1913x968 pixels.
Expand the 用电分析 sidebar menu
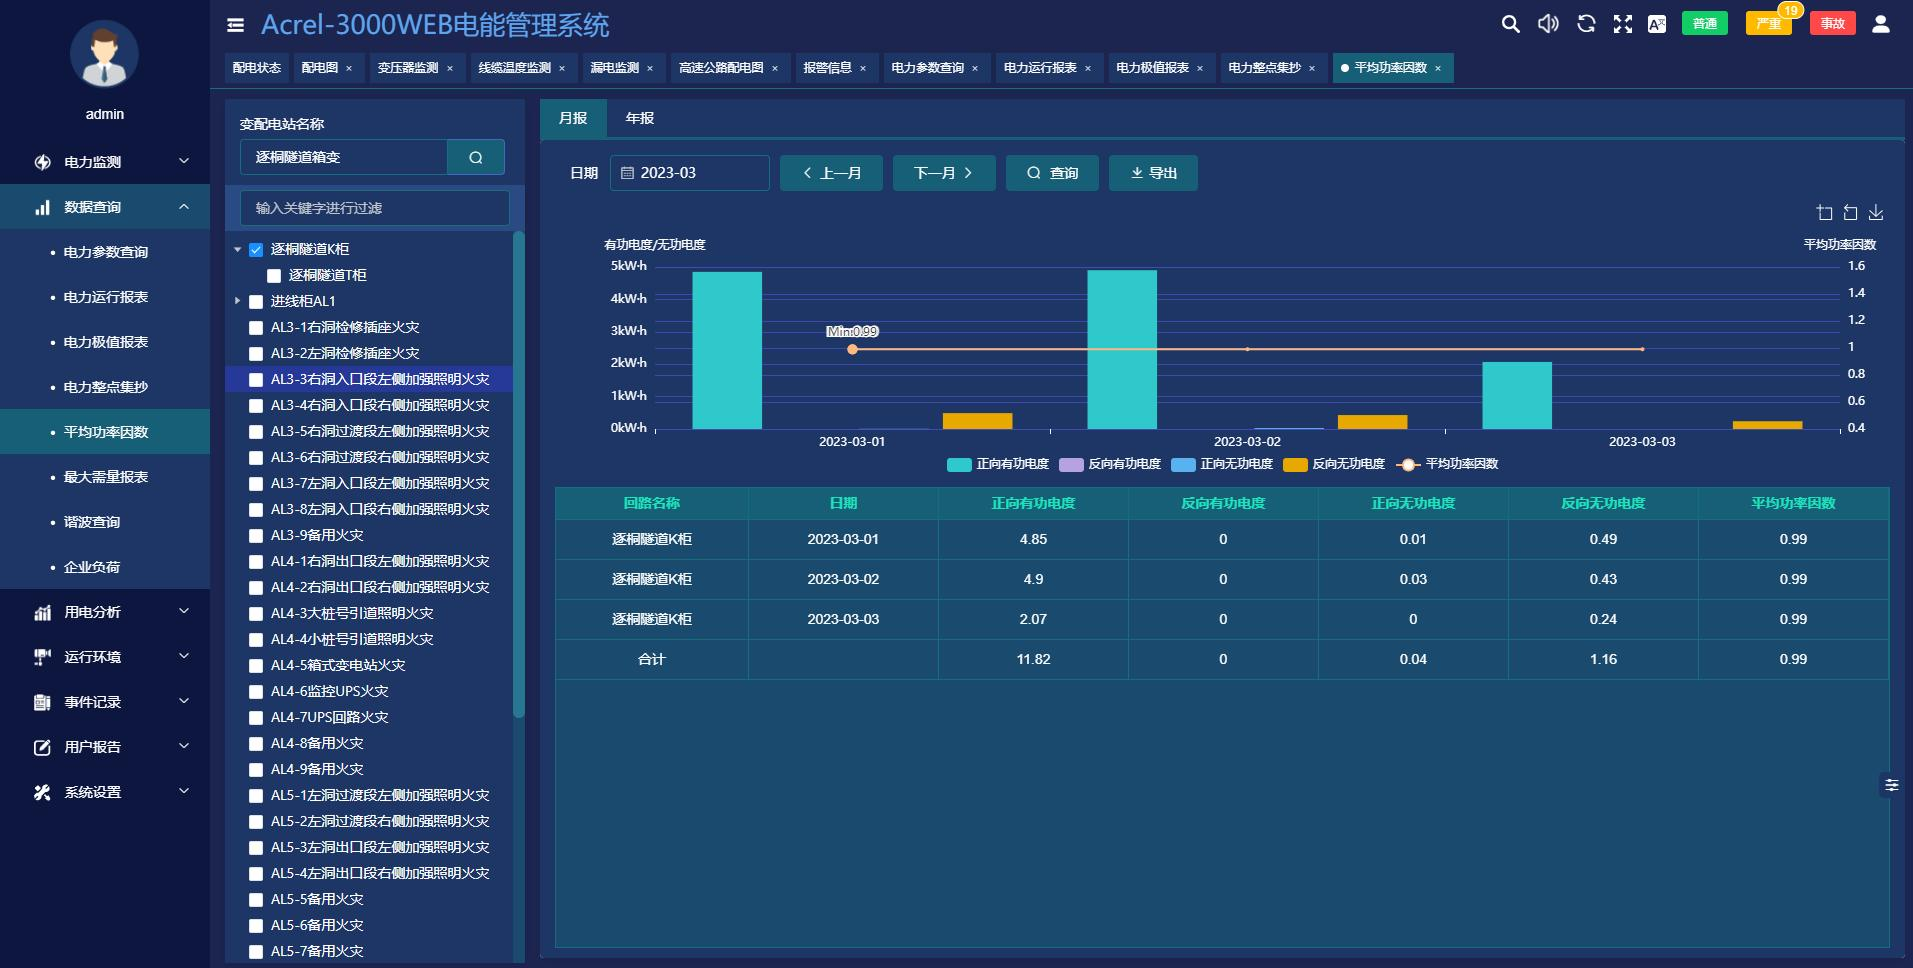pos(105,612)
